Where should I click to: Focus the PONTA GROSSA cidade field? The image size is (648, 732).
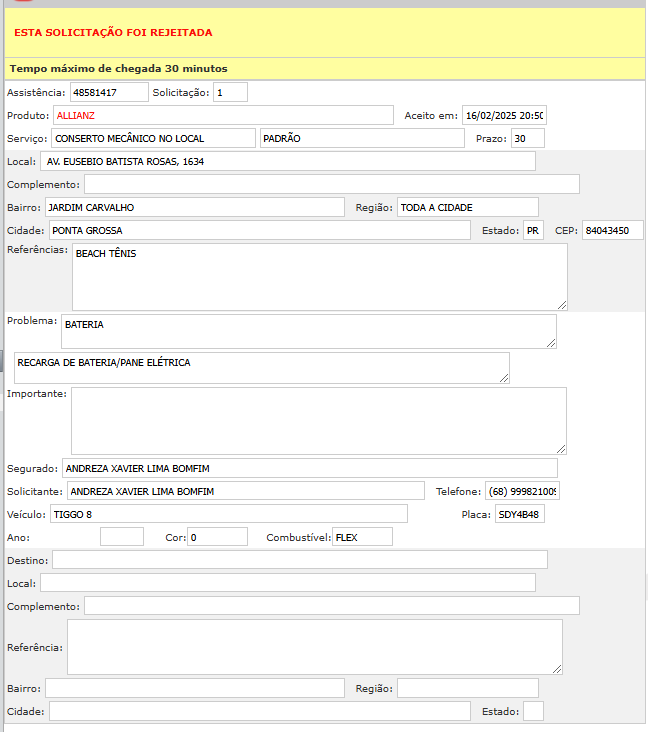[x=259, y=230]
